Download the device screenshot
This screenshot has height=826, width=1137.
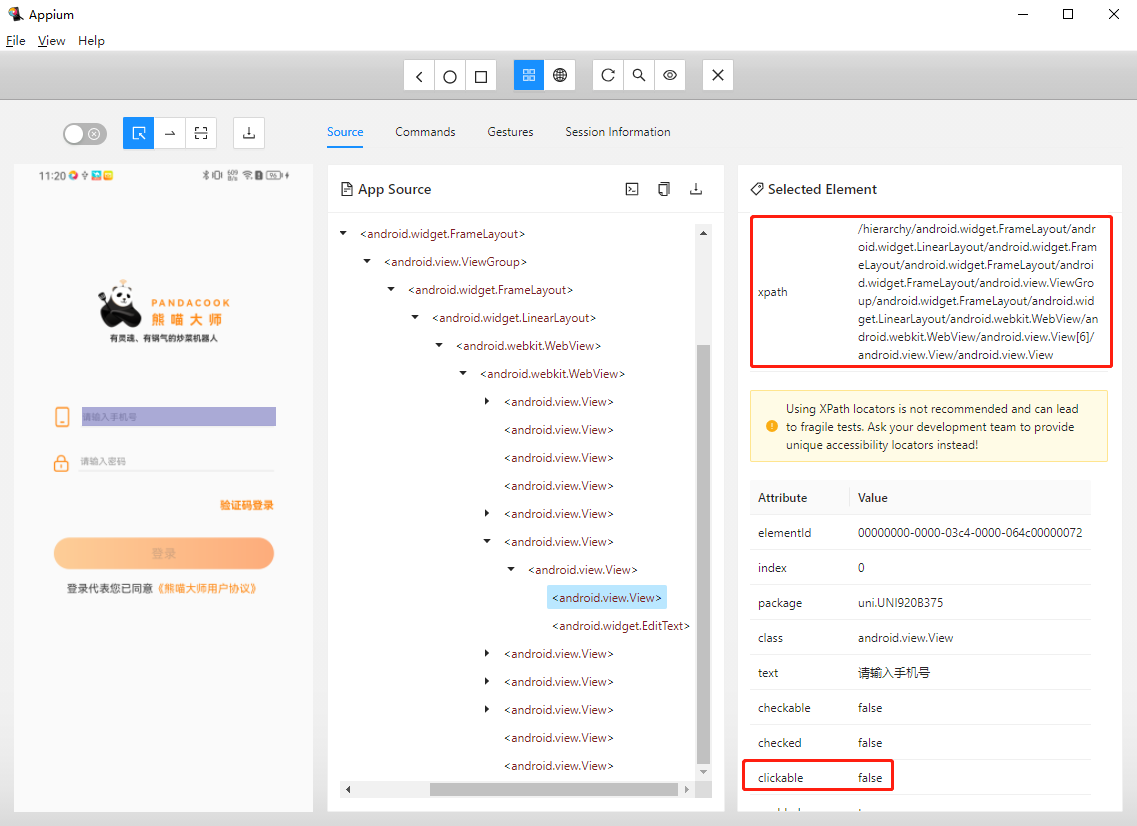(x=249, y=133)
